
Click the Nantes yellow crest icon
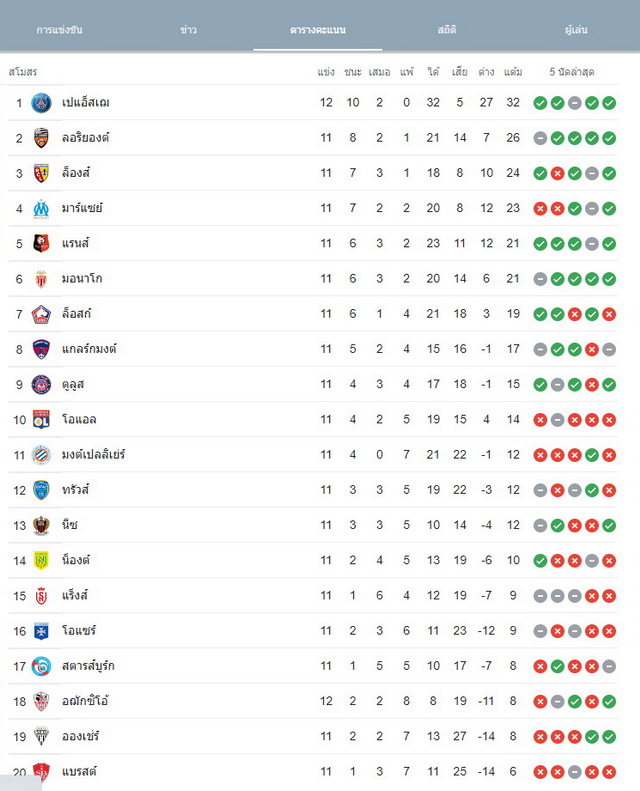[41, 560]
